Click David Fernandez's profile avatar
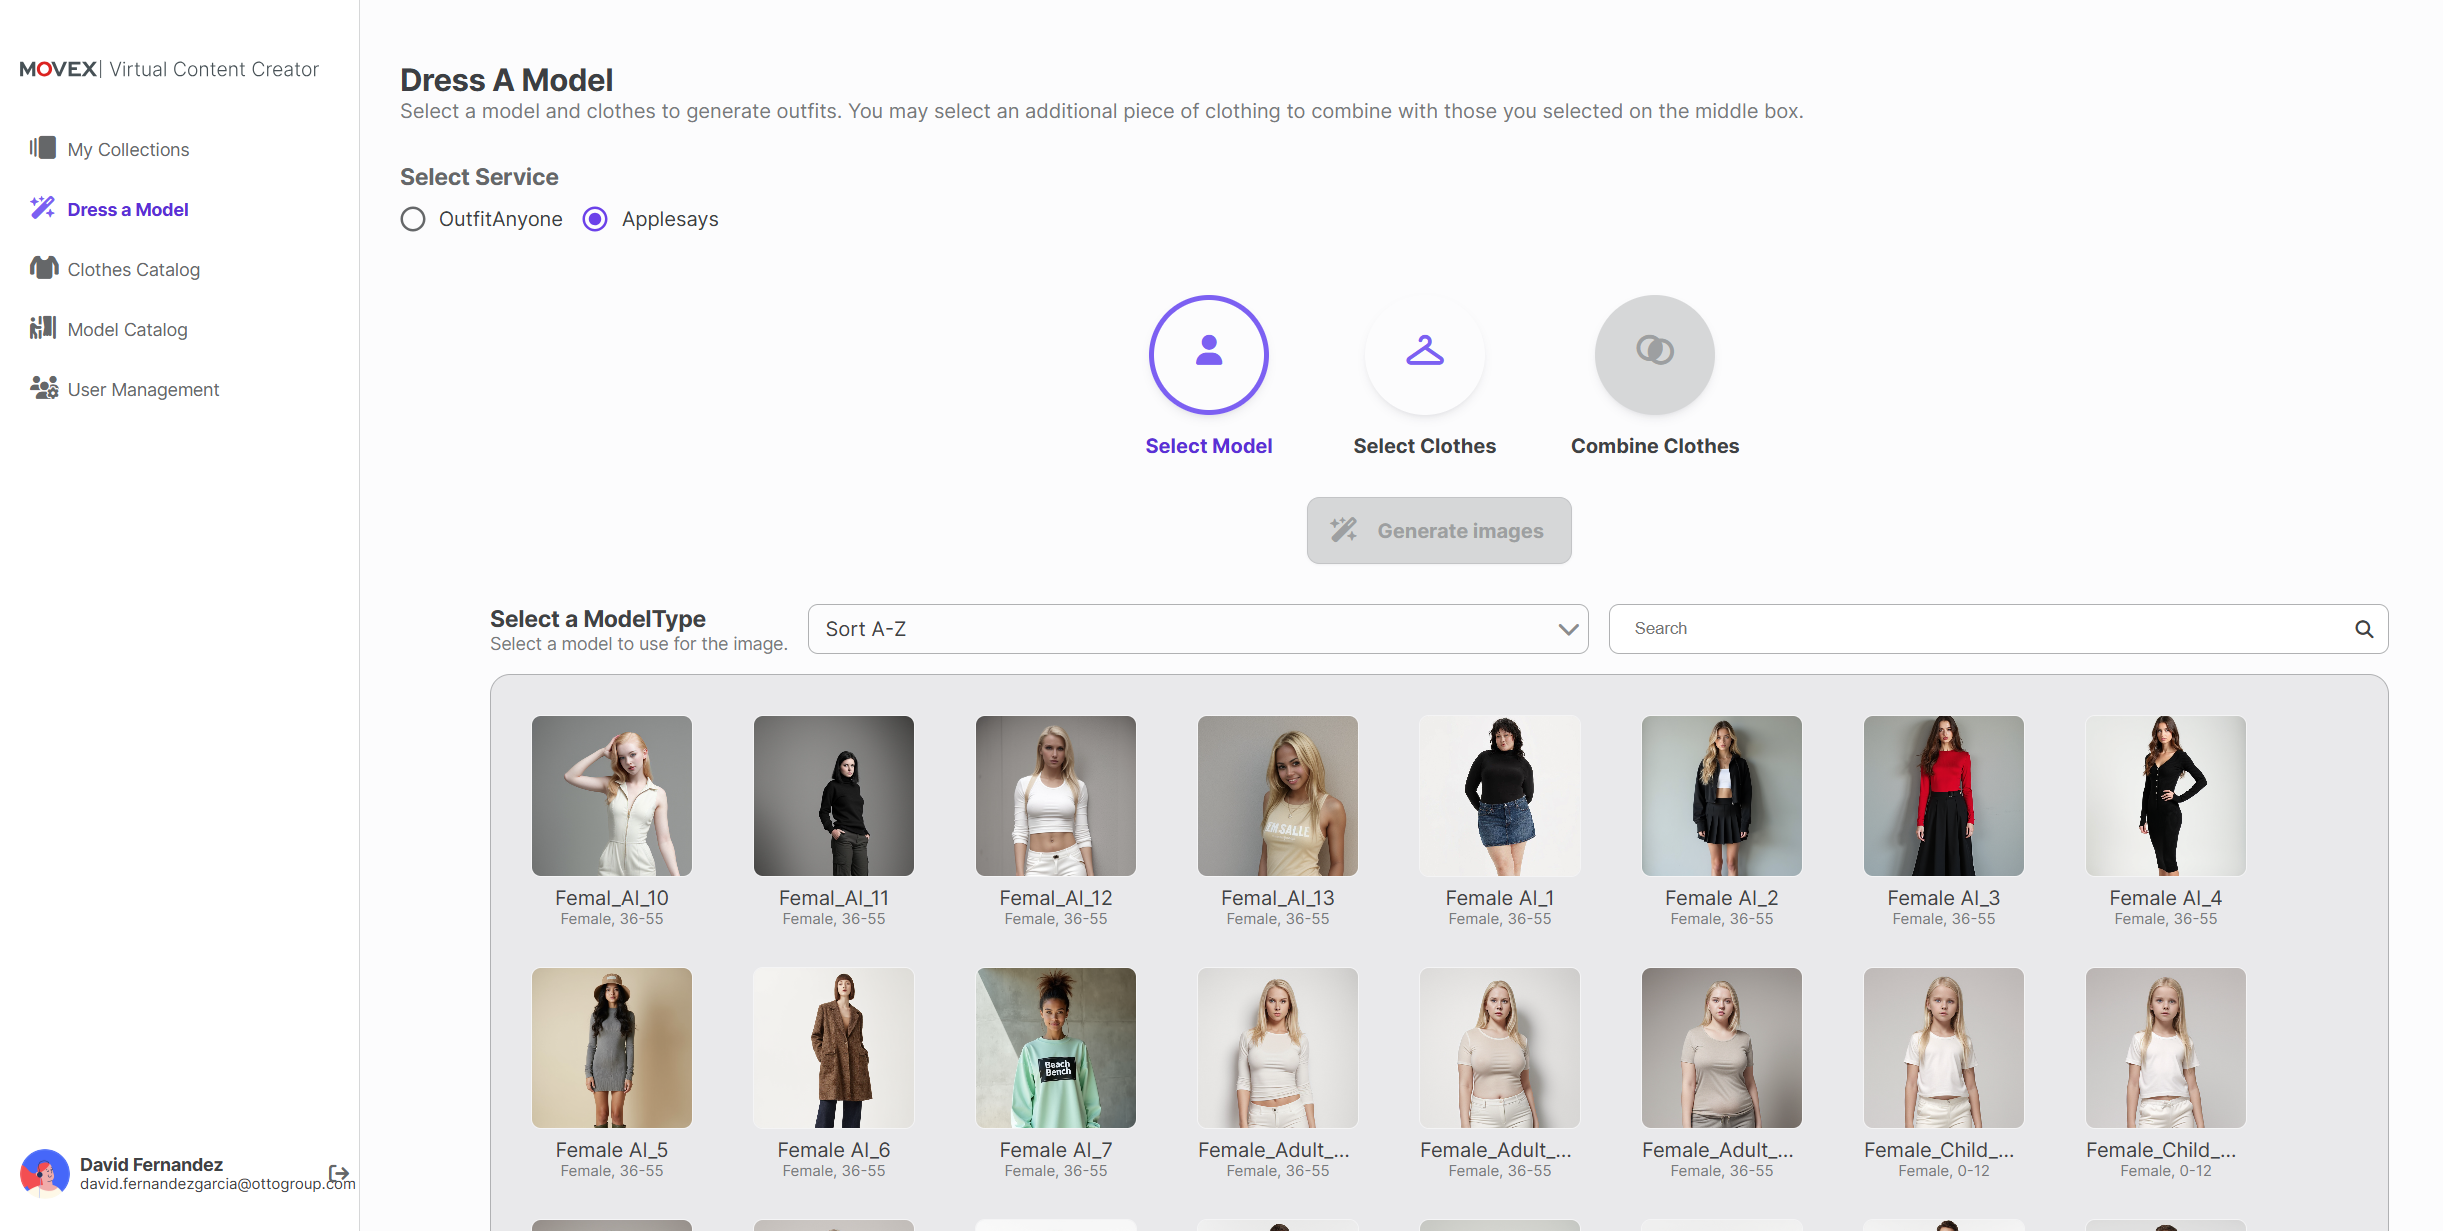 click(44, 1173)
